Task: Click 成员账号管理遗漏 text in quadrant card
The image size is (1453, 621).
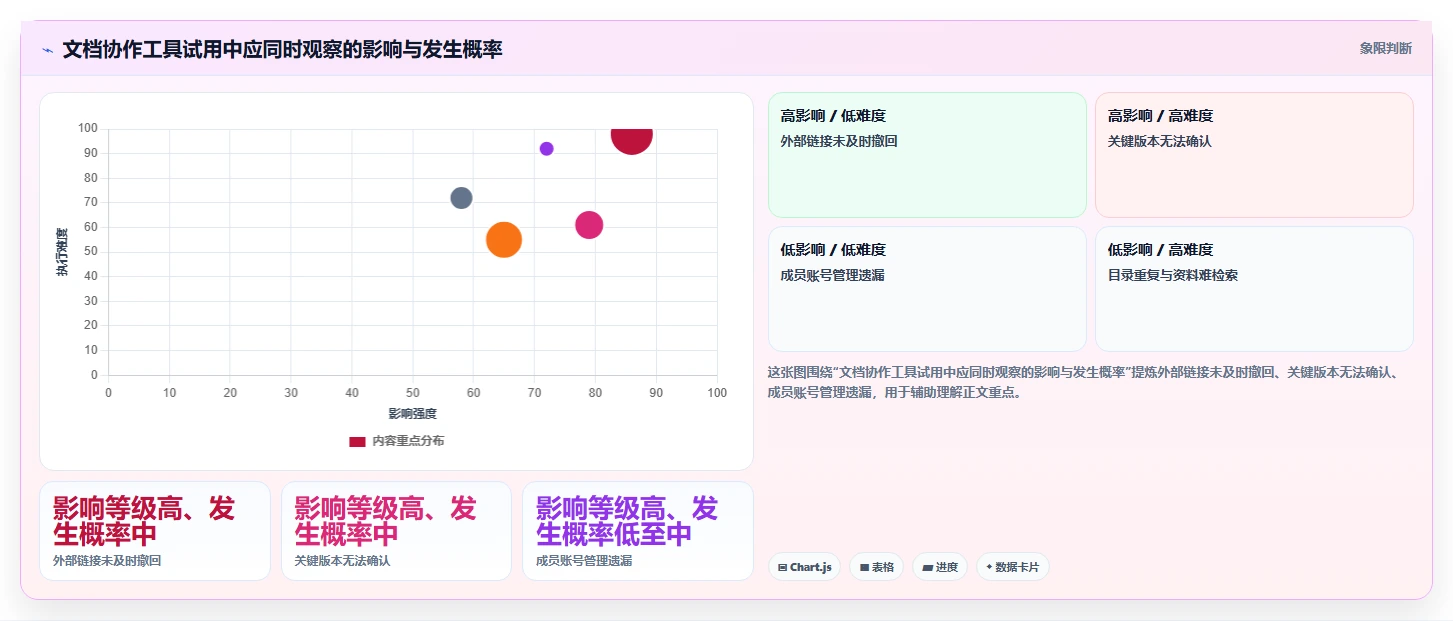Action: 832,275
